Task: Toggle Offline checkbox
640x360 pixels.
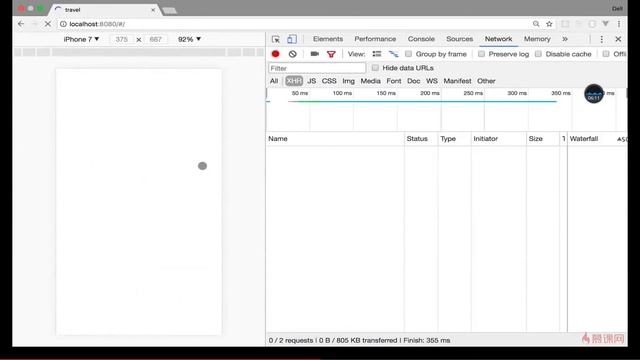Action: point(606,54)
